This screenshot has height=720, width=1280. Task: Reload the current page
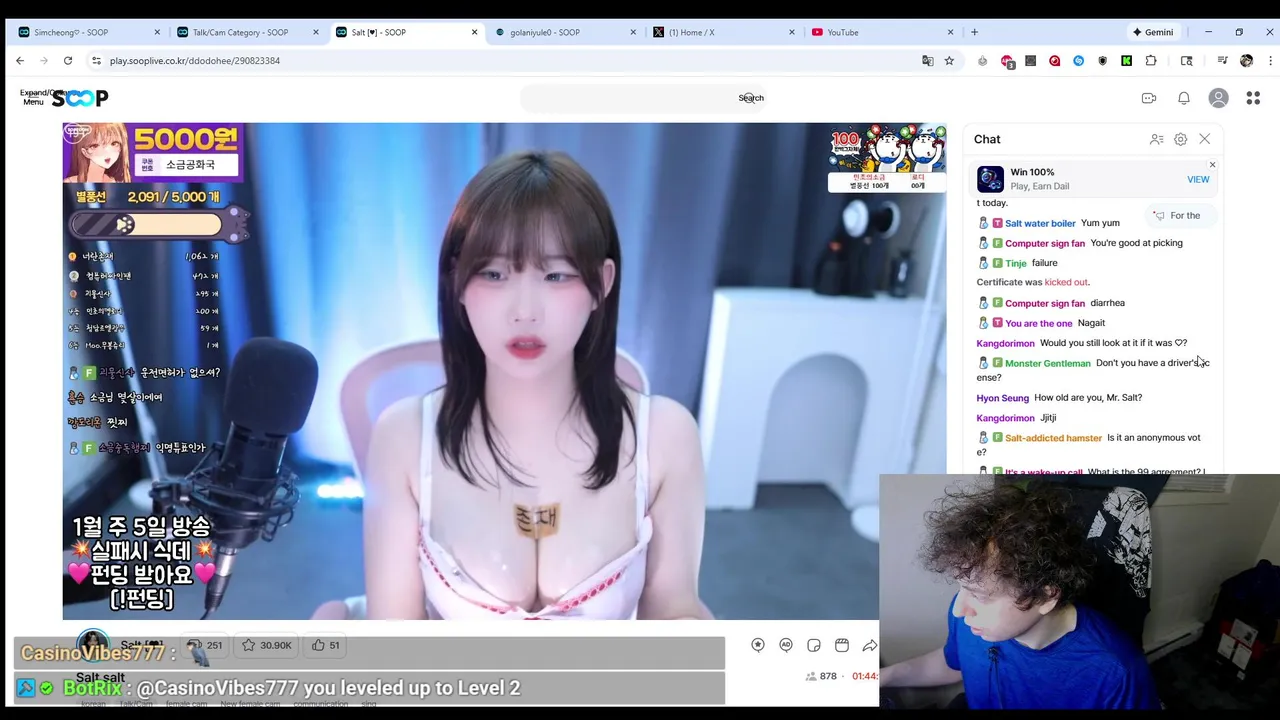coord(68,61)
